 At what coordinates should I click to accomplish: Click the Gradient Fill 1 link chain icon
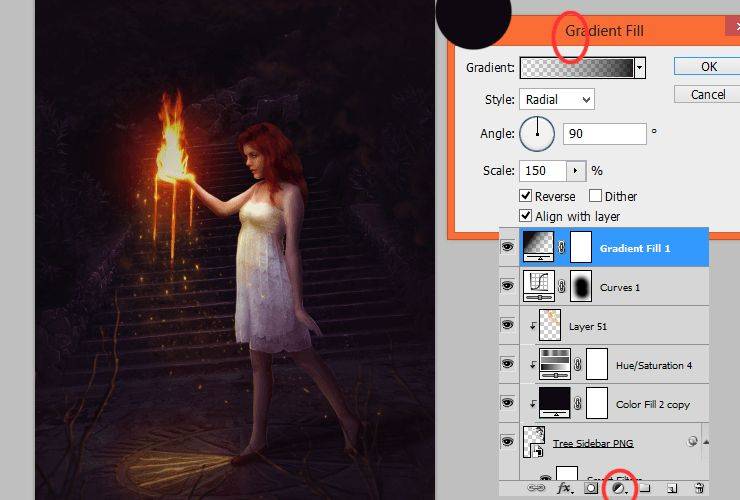pos(562,247)
